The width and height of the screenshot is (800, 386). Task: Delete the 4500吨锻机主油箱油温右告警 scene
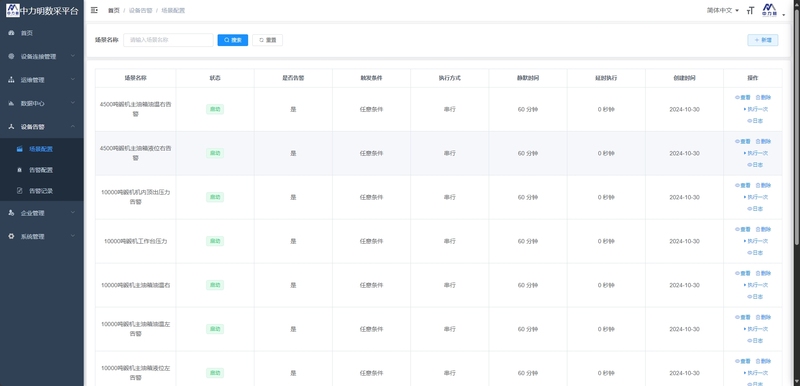tap(763, 97)
